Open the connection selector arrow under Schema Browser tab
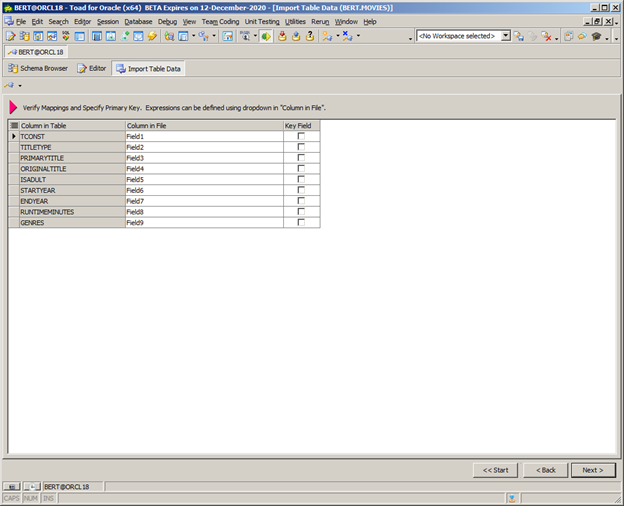624x506 pixels. tap(20, 86)
